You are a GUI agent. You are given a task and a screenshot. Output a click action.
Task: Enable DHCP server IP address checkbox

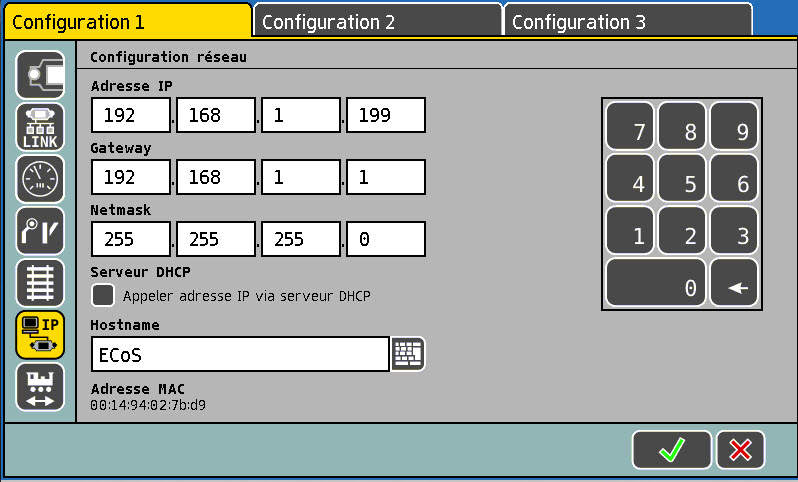click(103, 296)
